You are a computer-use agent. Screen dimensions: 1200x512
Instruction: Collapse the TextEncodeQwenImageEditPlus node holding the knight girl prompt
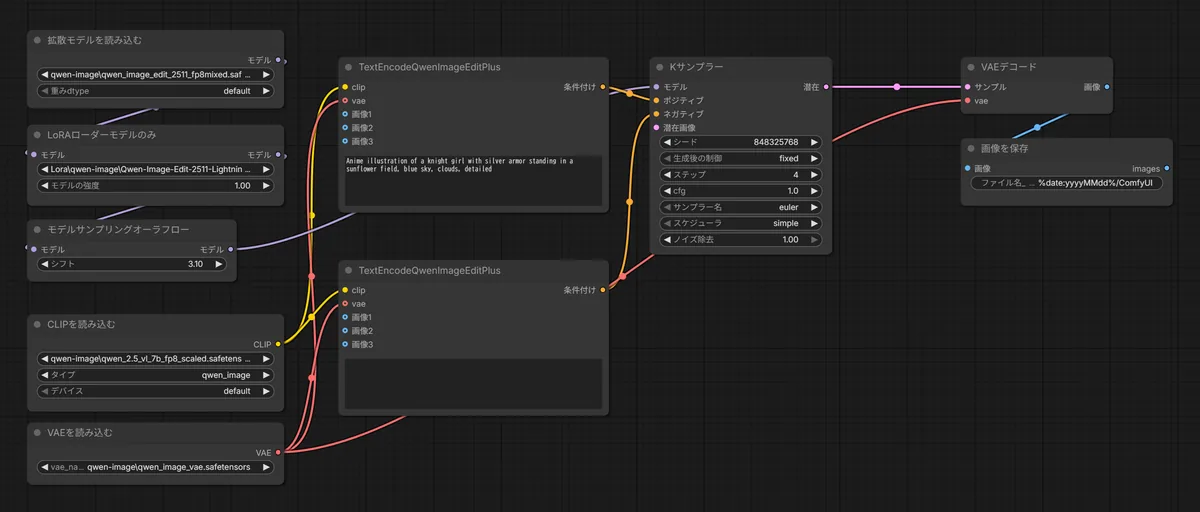[x=348, y=67]
